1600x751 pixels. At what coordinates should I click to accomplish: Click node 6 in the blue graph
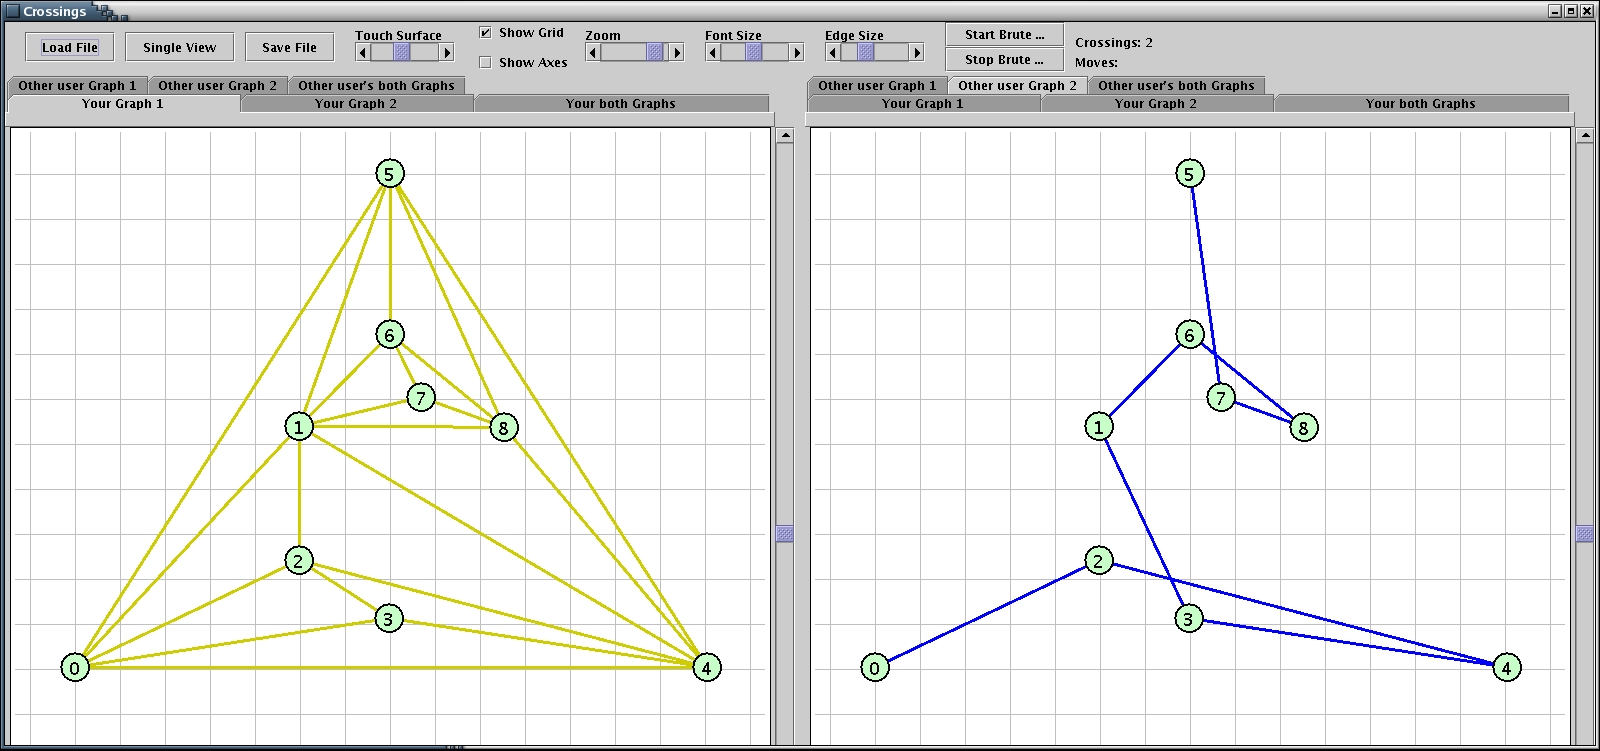[x=1190, y=334]
